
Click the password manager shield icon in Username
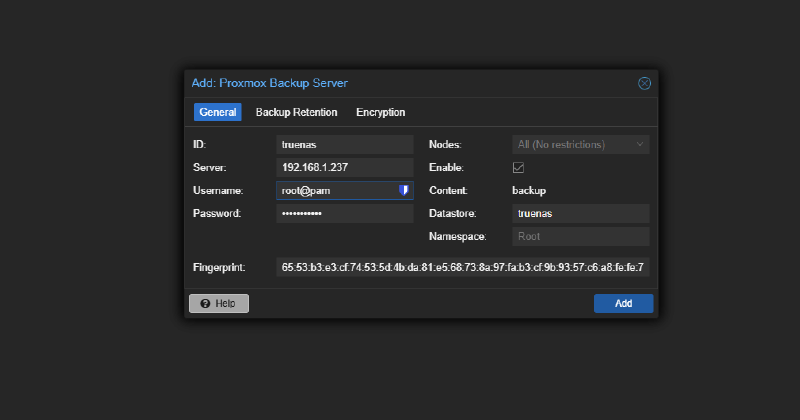click(404, 190)
